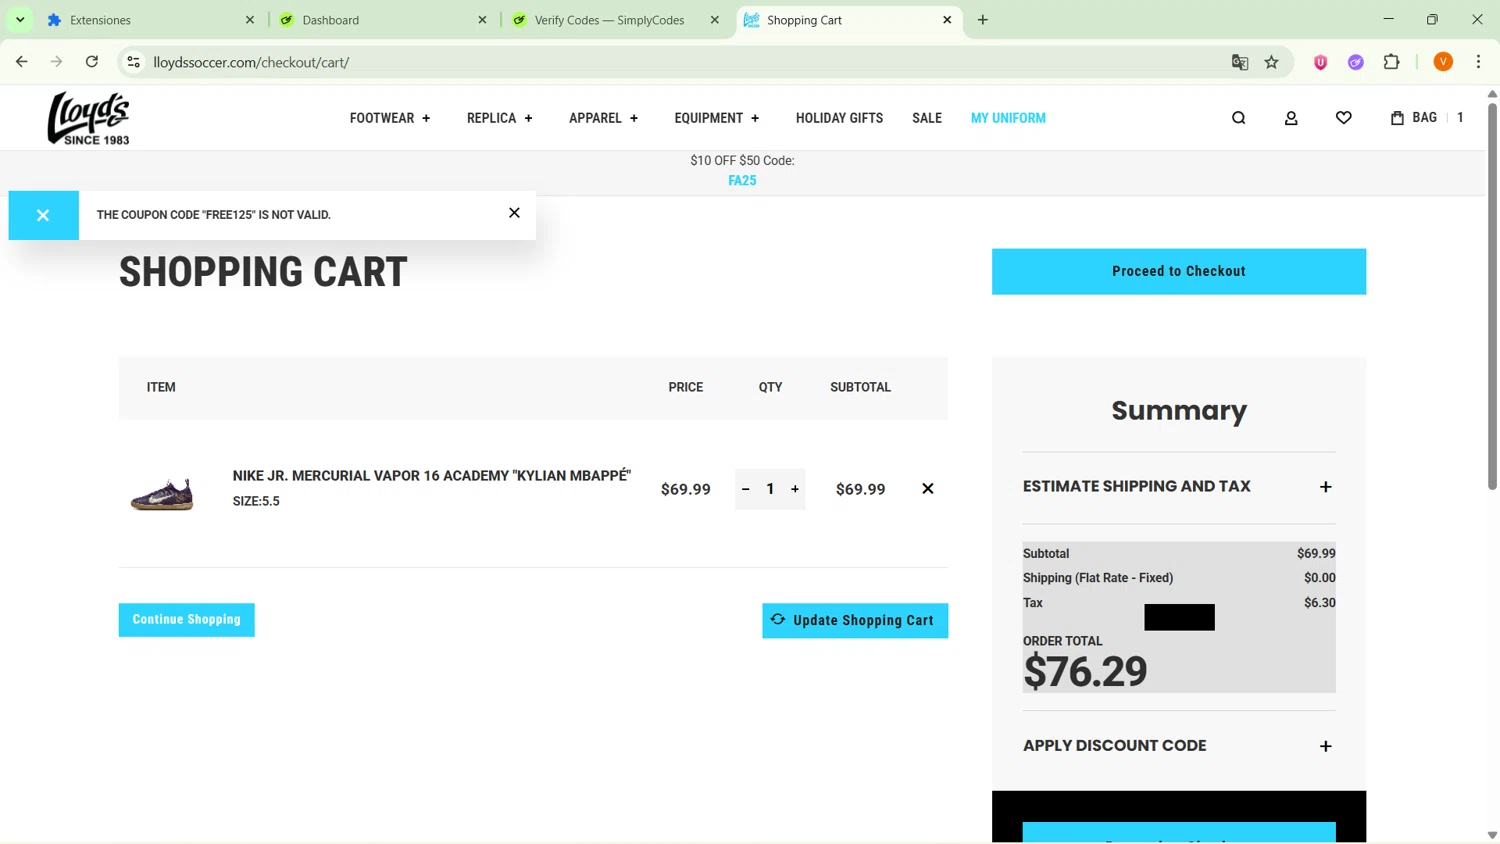The image size is (1500, 844).
Task: Click the address bar URL
Action: click(251, 62)
